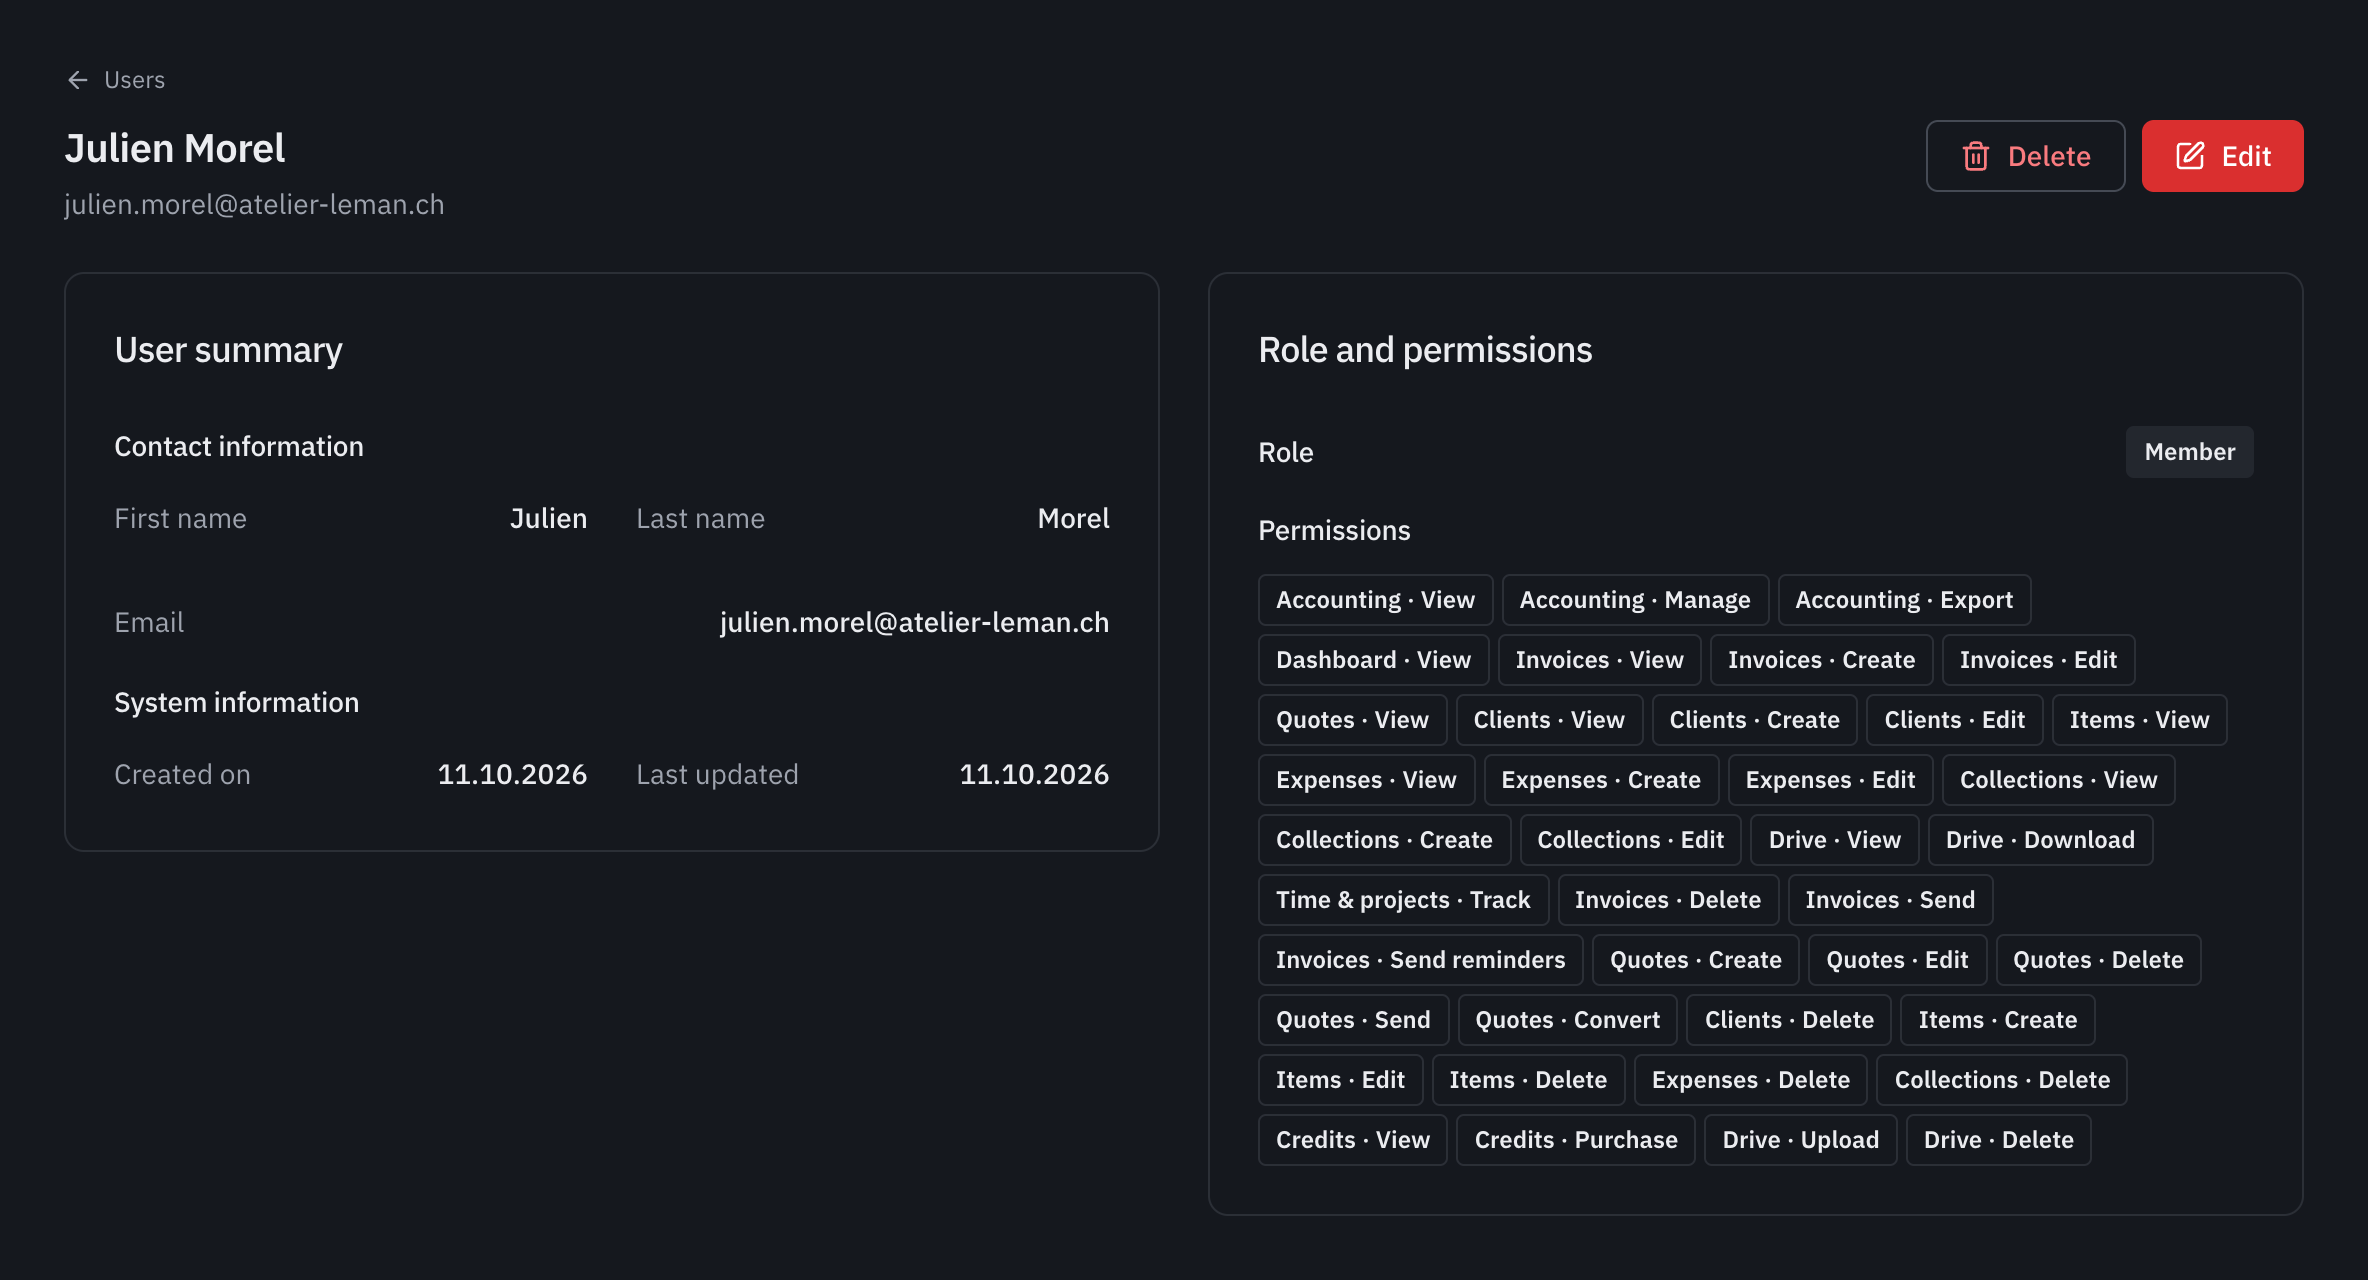
Task: Click the Items · View permission tag
Action: [2139, 720]
